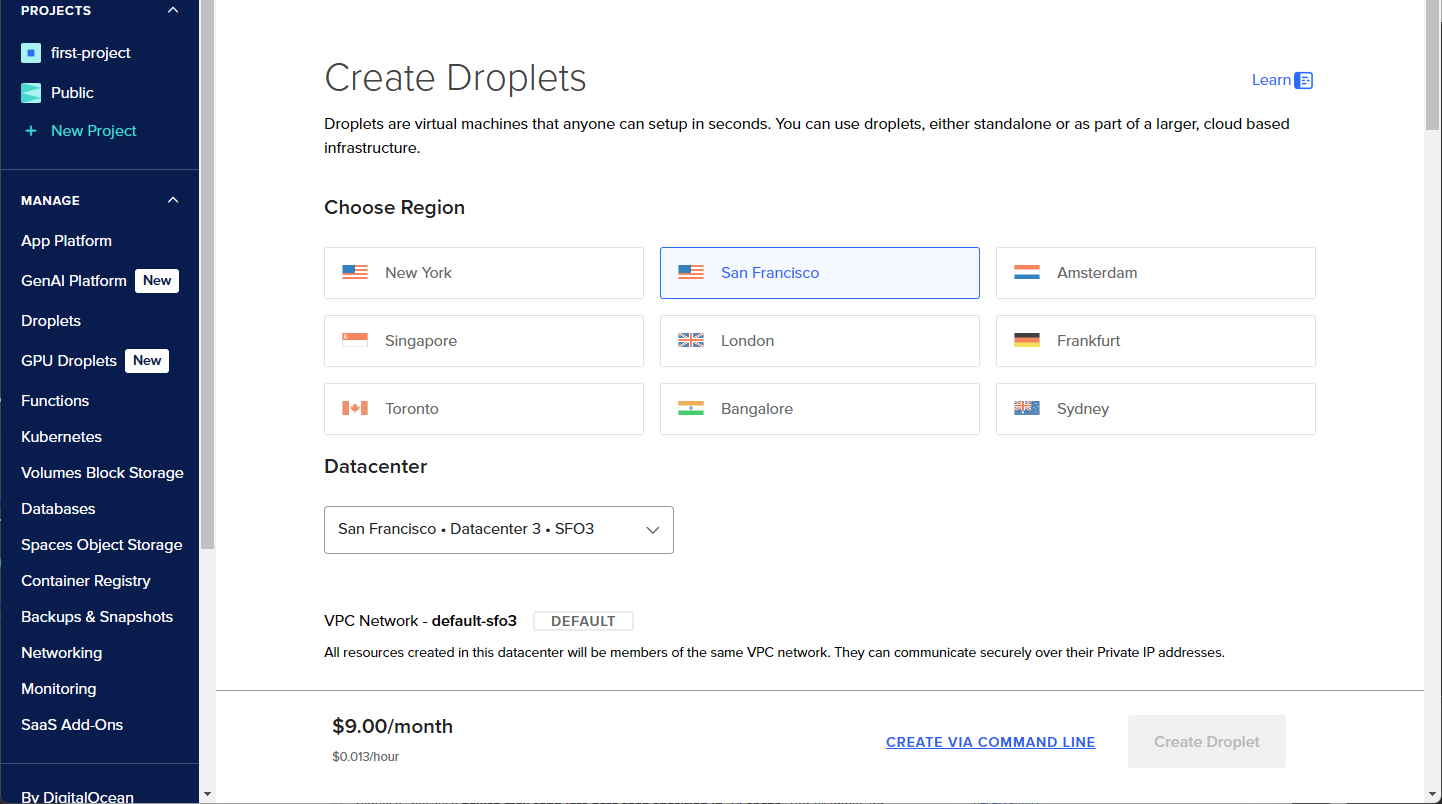Click the New badge beside GenAI Platform
The height and width of the screenshot is (804, 1442).
point(157,281)
